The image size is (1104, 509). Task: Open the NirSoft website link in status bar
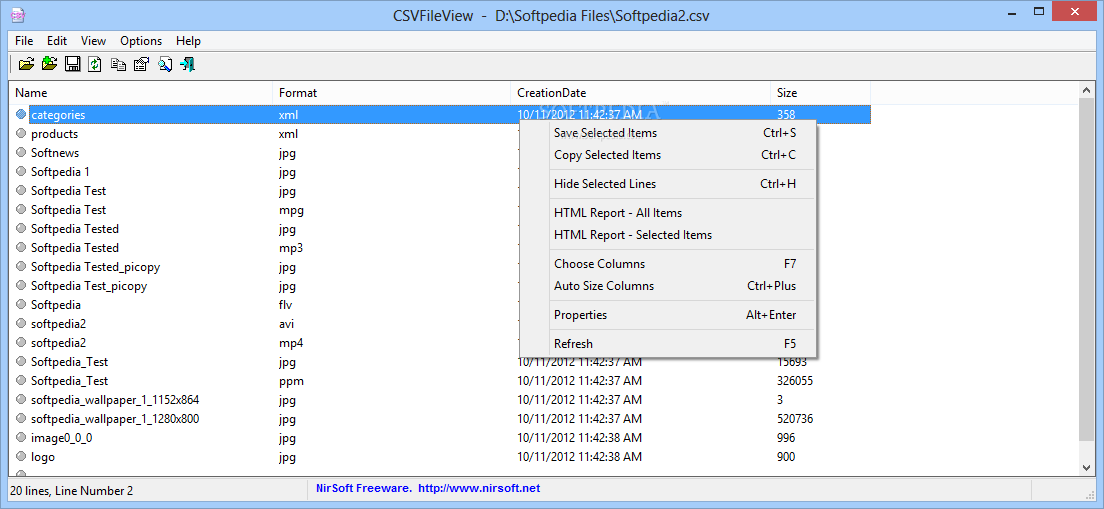[x=479, y=488]
